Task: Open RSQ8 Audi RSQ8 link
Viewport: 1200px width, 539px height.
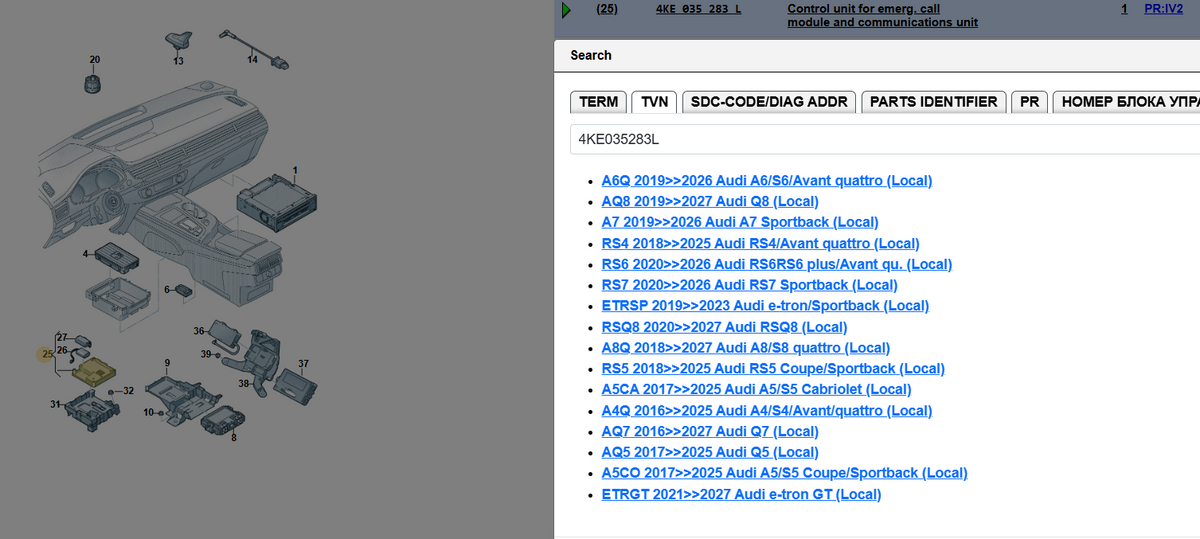Action: (x=724, y=327)
